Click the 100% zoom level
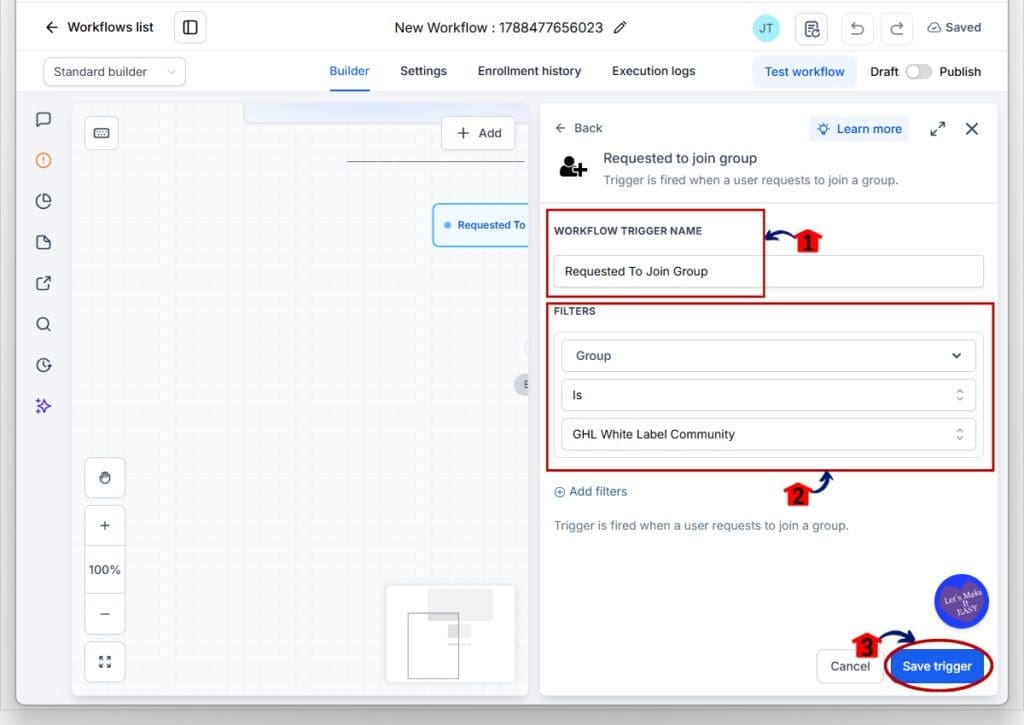 pos(104,570)
